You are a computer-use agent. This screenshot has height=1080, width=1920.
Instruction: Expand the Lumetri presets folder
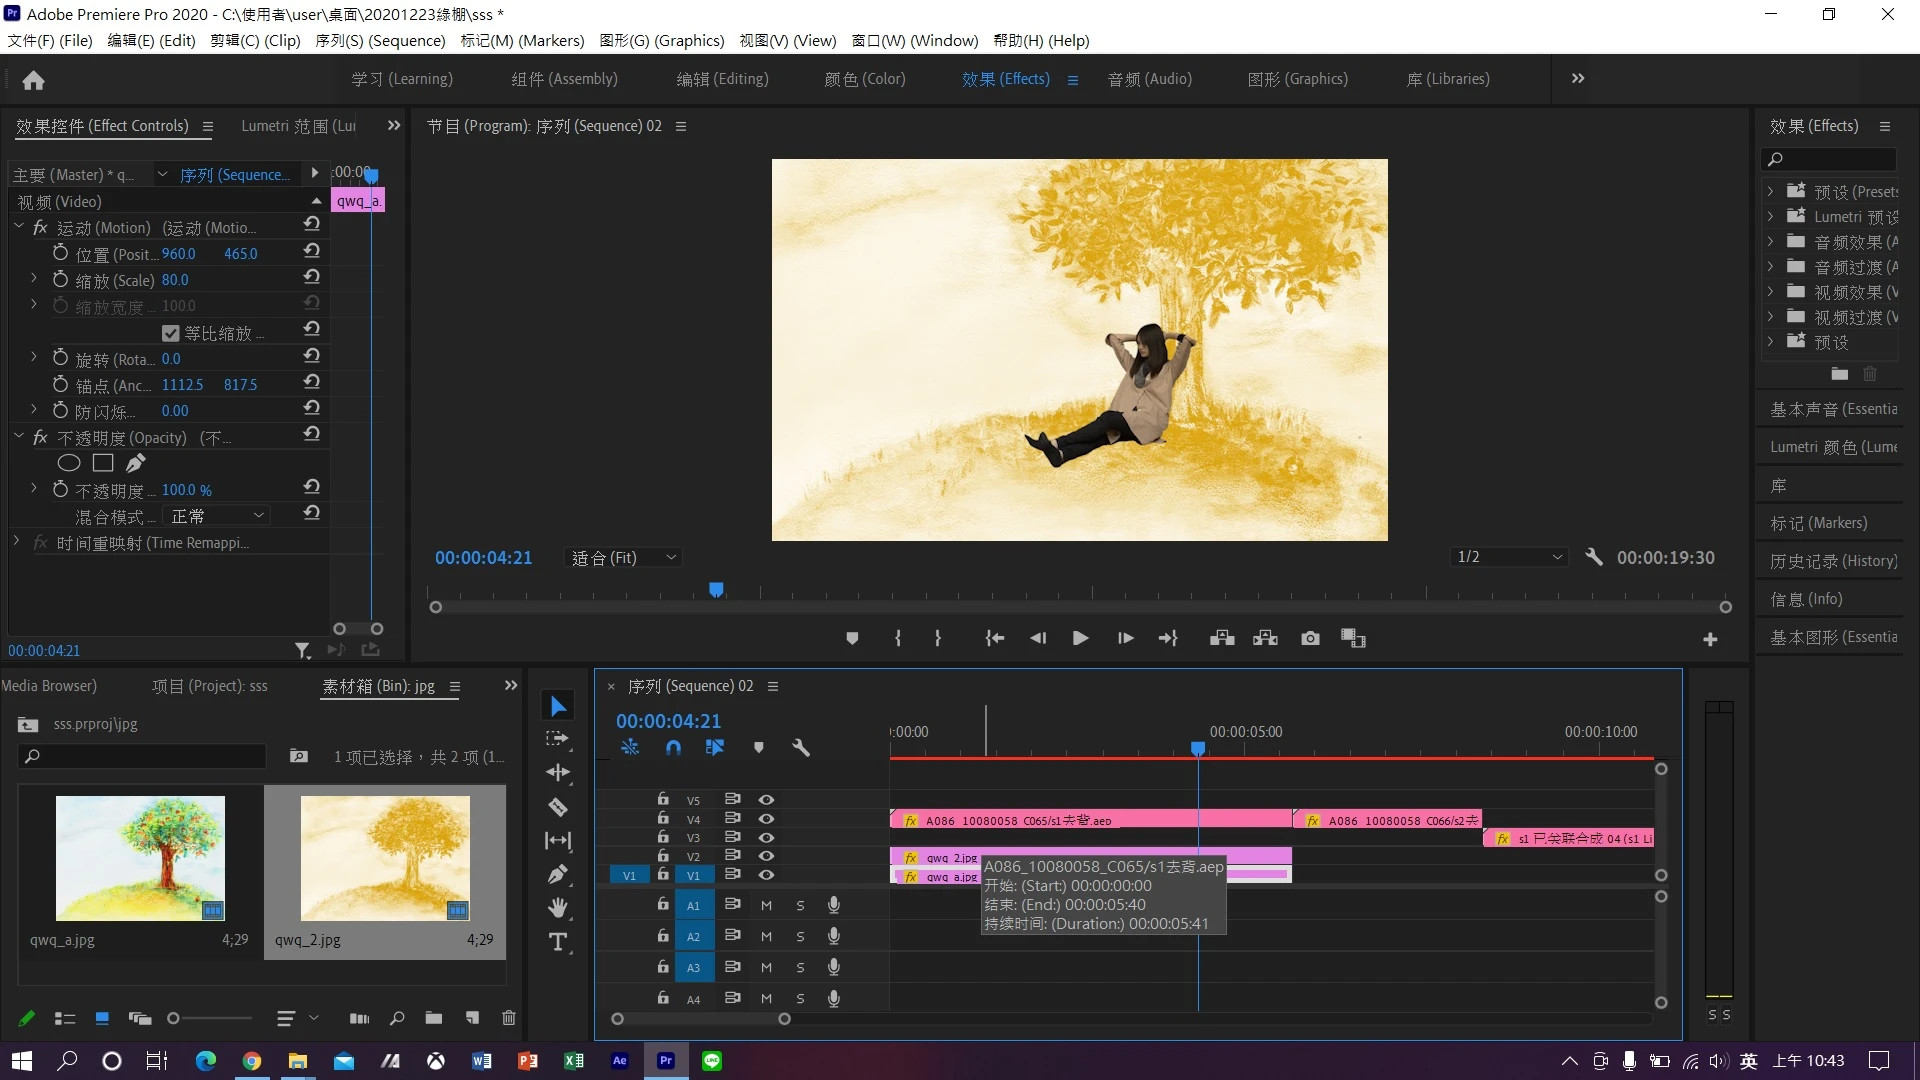1770,216
